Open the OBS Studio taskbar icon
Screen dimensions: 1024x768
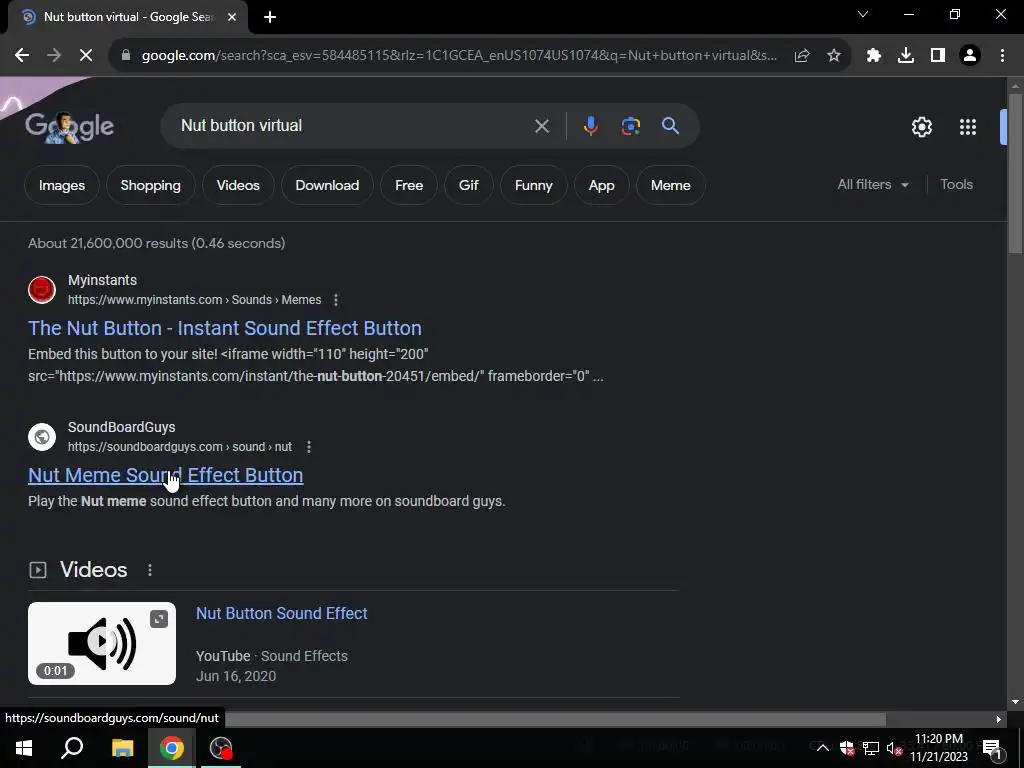pyautogui.click(x=221, y=748)
